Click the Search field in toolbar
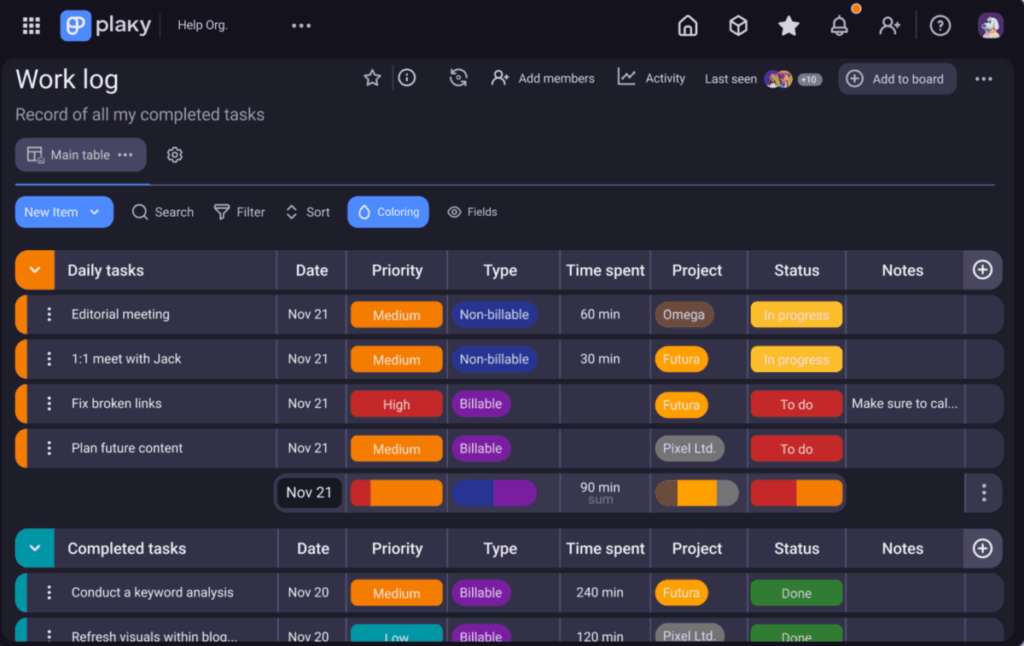The height and width of the screenshot is (646, 1024). 163,212
